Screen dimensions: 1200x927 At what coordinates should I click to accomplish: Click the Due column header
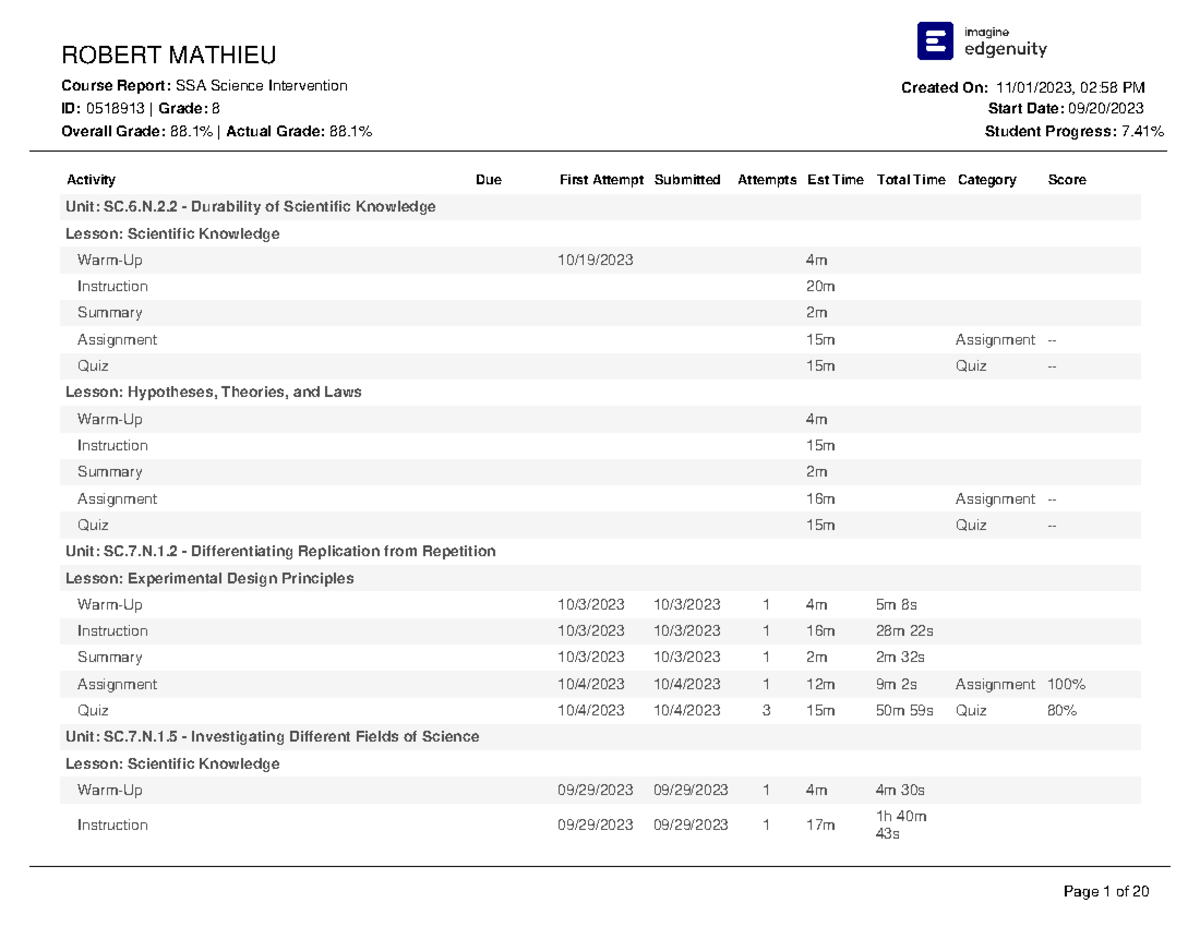(x=487, y=180)
